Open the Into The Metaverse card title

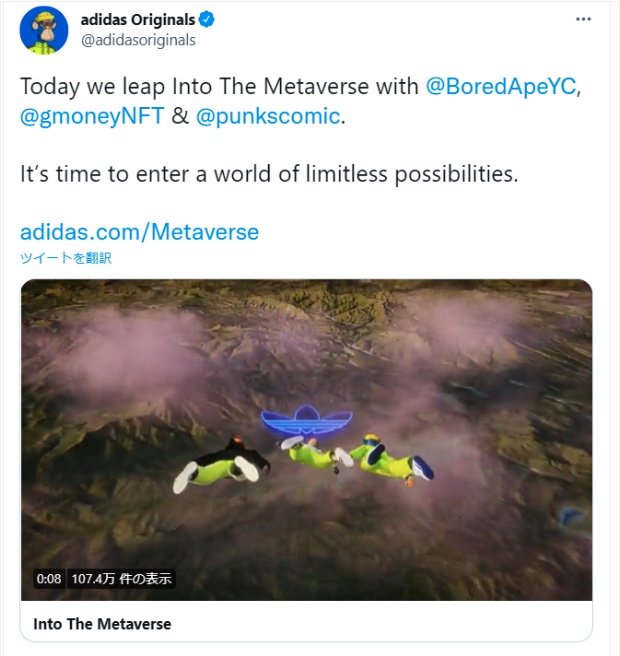102,624
